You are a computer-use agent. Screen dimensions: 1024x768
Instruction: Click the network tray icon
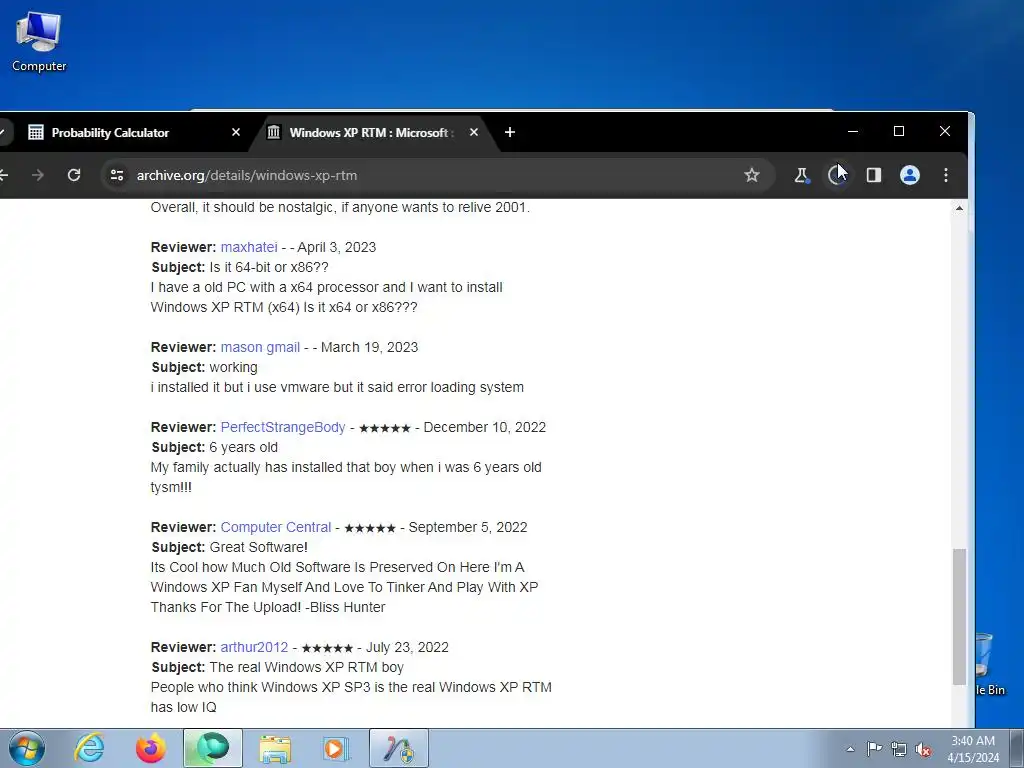point(899,749)
